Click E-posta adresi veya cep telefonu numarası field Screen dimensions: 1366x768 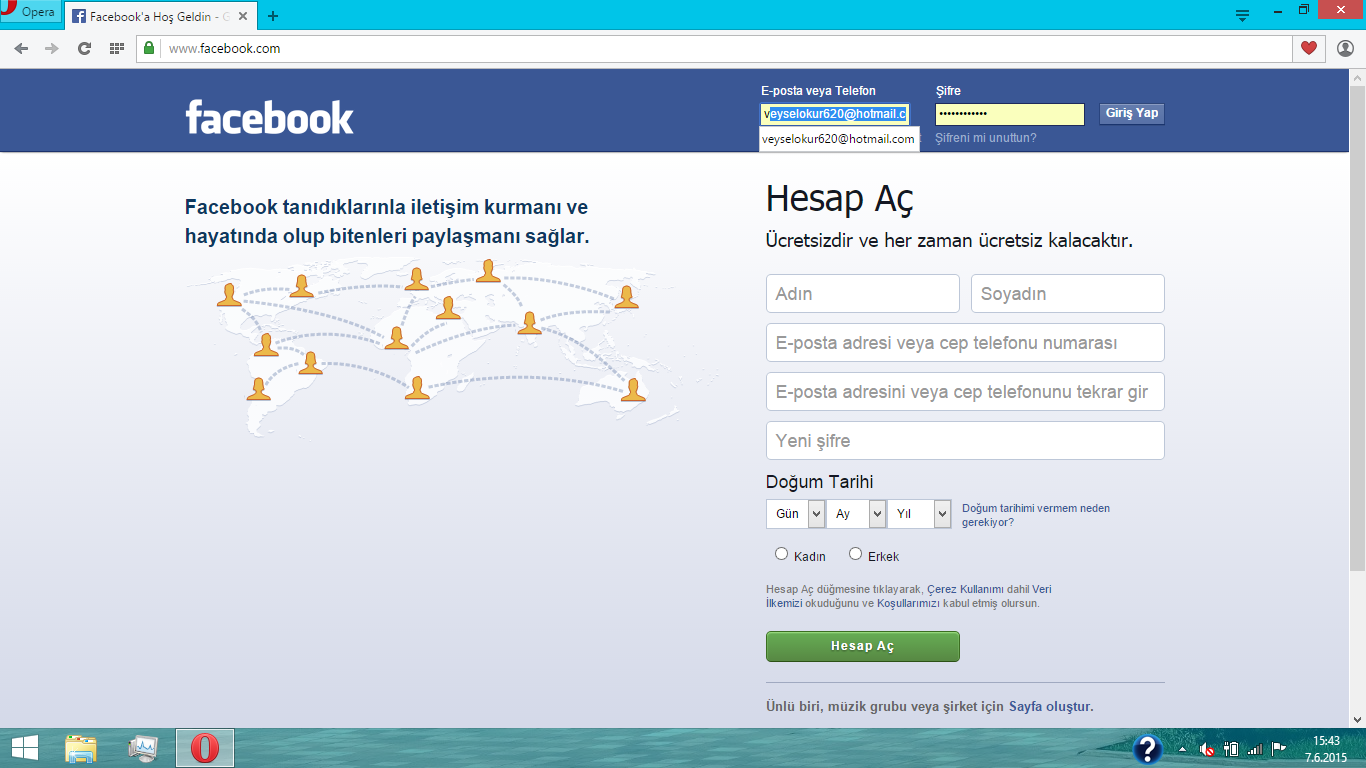point(965,342)
